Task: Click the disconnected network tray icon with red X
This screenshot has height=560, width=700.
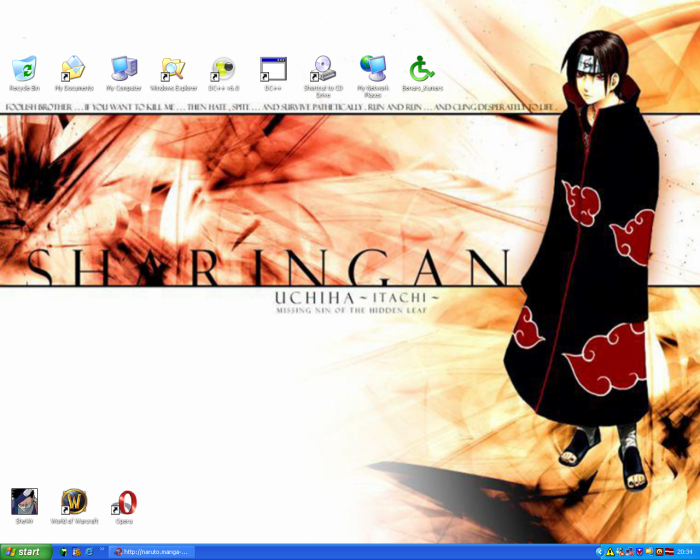Action: (x=630, y=552)
